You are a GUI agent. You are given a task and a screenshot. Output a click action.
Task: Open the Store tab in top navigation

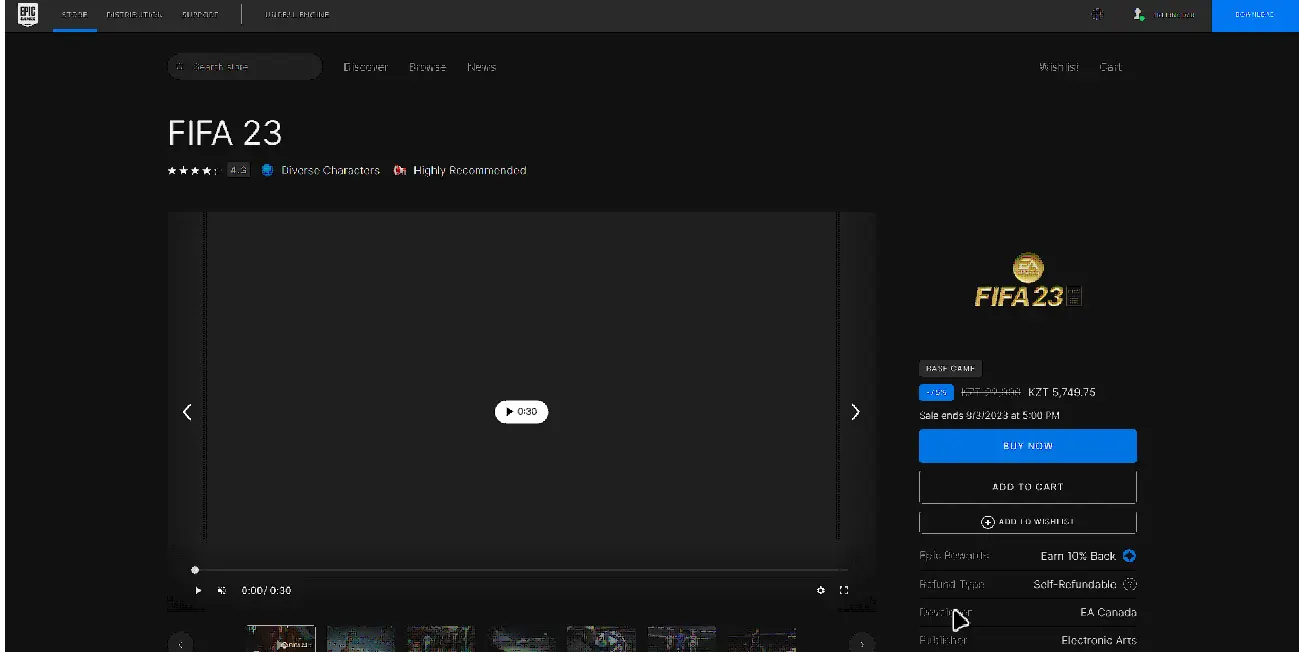click(x=75, y=15)
